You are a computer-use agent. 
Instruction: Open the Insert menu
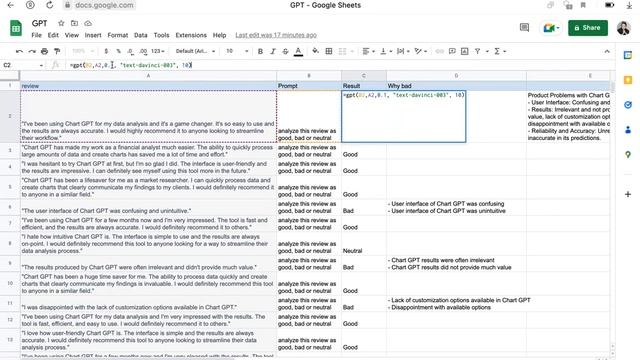coord(93,36)
